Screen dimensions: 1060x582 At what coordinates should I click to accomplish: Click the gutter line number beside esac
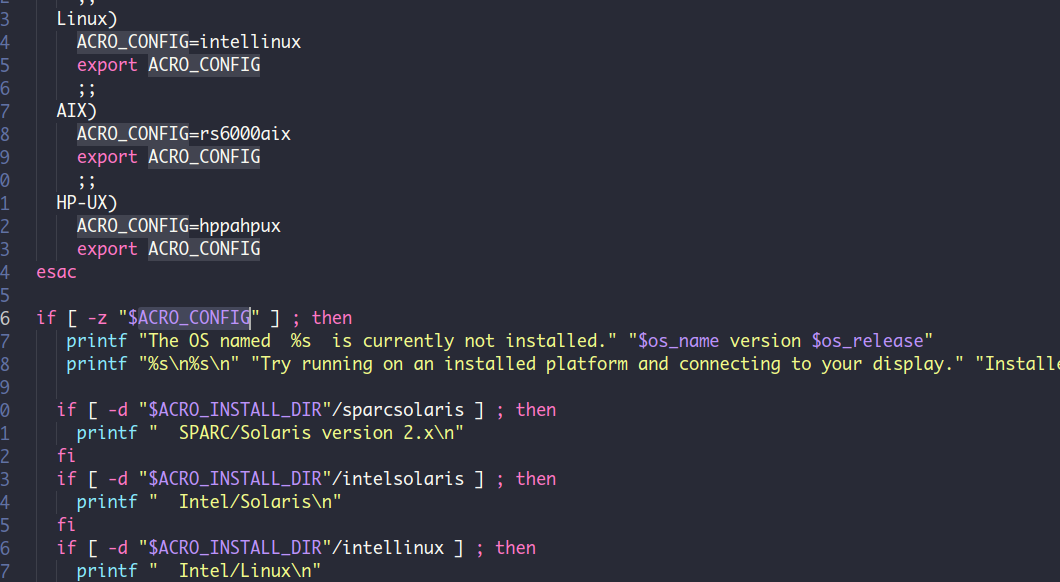tap(5, 272)
